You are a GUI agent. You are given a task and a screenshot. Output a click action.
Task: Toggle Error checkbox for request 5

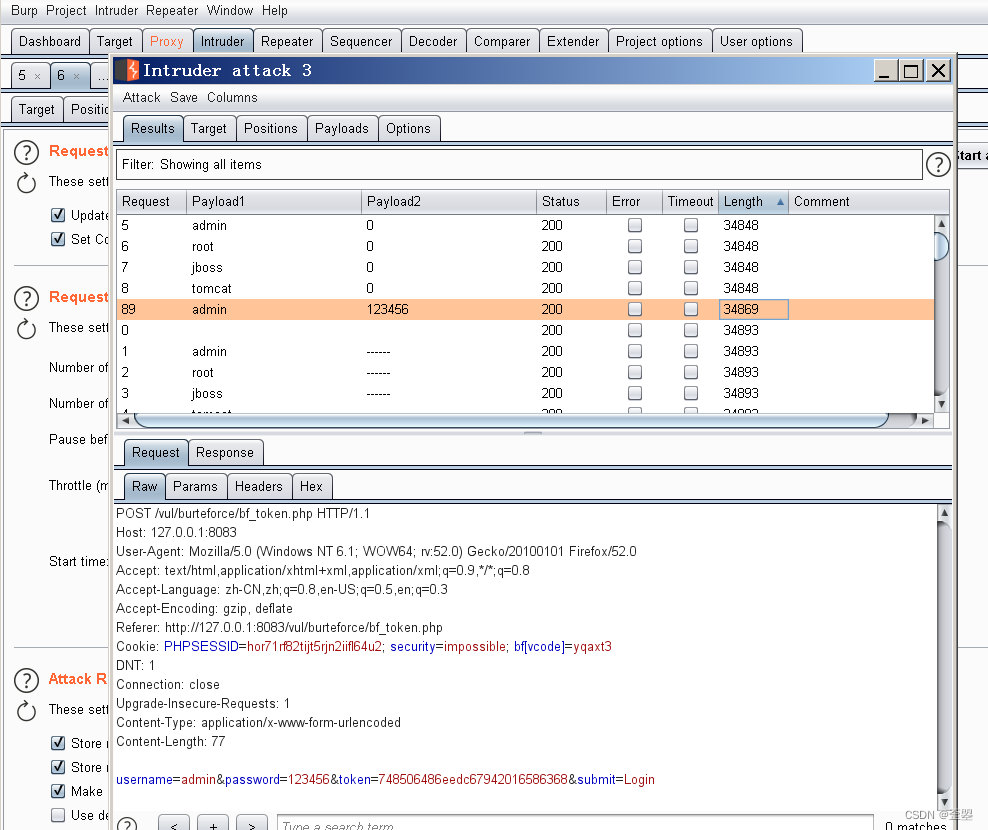pos(635,225)
